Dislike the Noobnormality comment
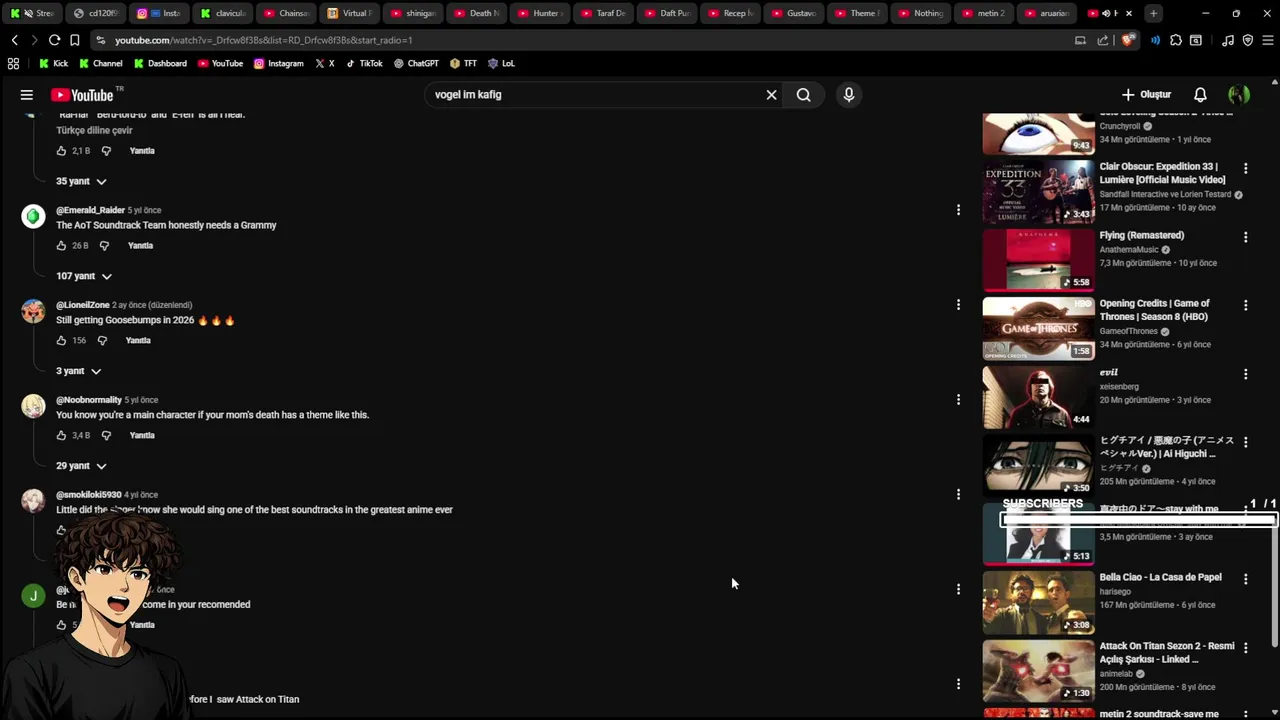This screenshot has width=1280, height=720. tap(106, 436)
